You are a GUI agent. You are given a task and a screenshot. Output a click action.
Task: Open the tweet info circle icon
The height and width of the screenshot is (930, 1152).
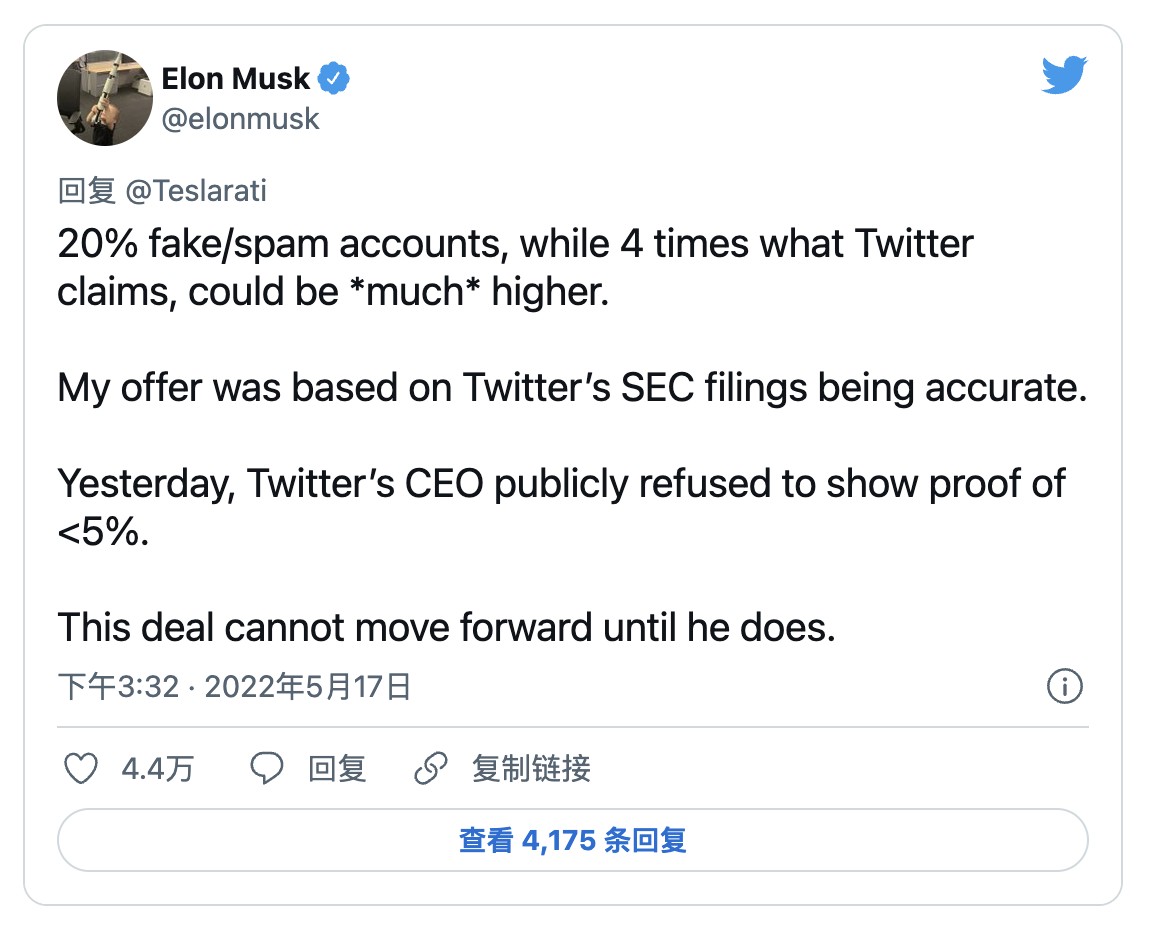[x=1064, y=687]
